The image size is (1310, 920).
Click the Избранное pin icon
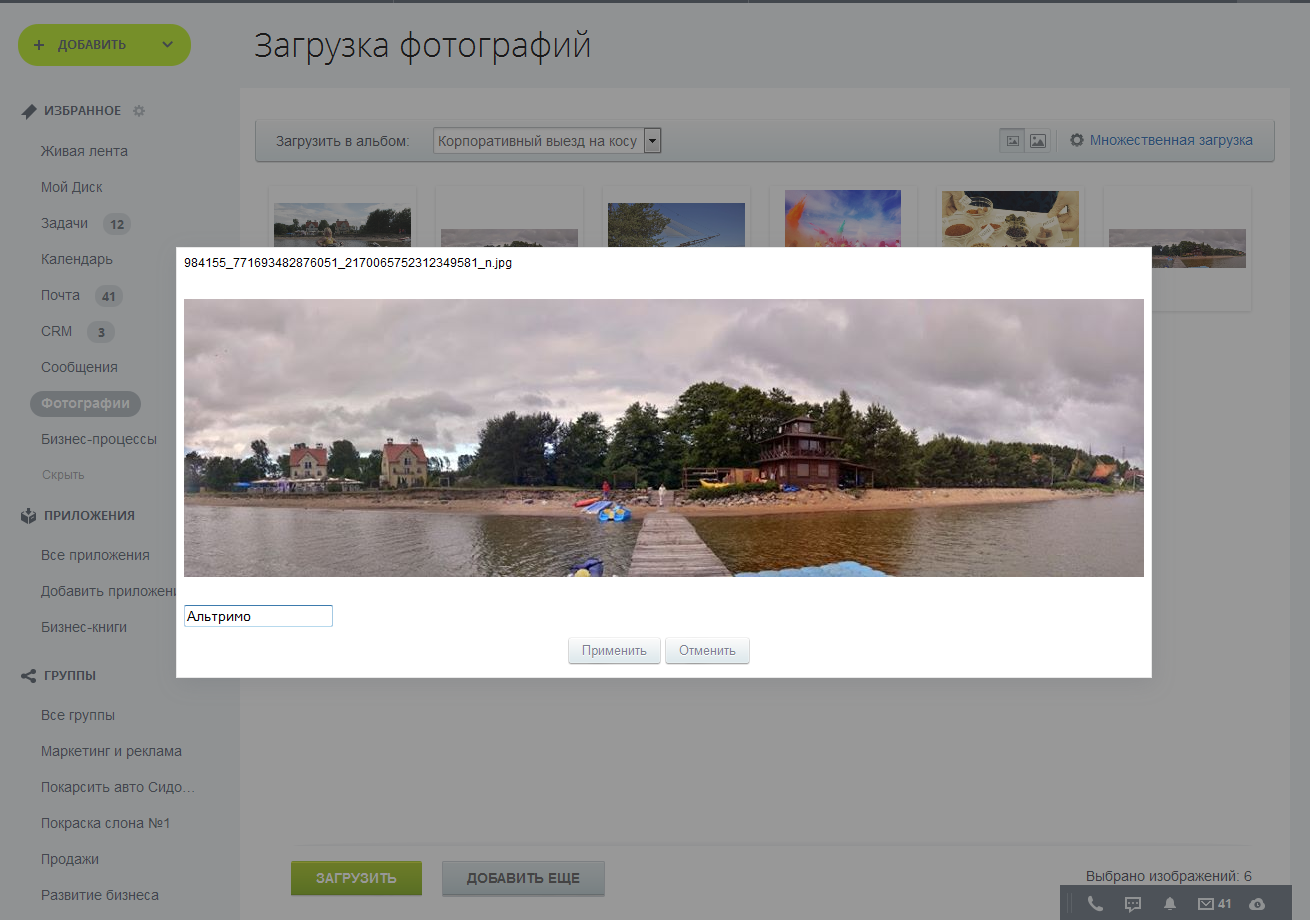pyautogui.click(x=29, y=111)
